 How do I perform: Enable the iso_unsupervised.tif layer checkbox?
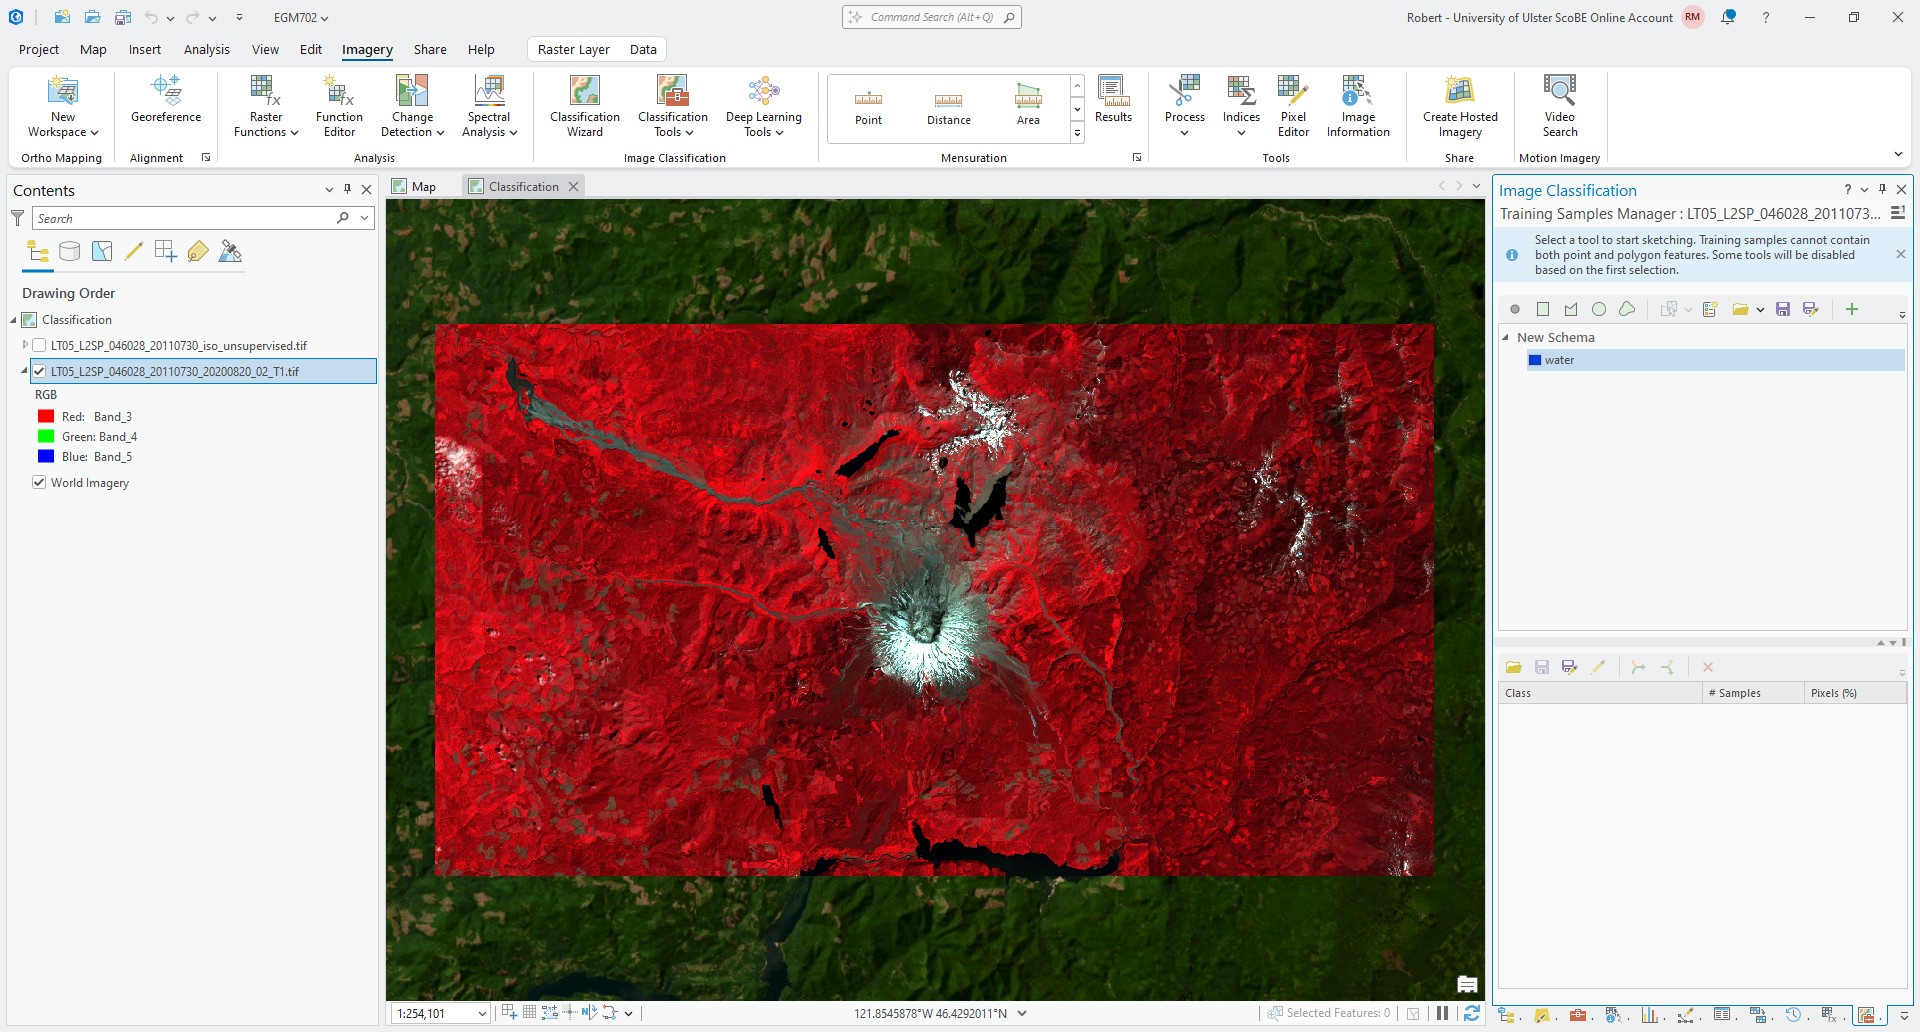(x=39, y=345)
